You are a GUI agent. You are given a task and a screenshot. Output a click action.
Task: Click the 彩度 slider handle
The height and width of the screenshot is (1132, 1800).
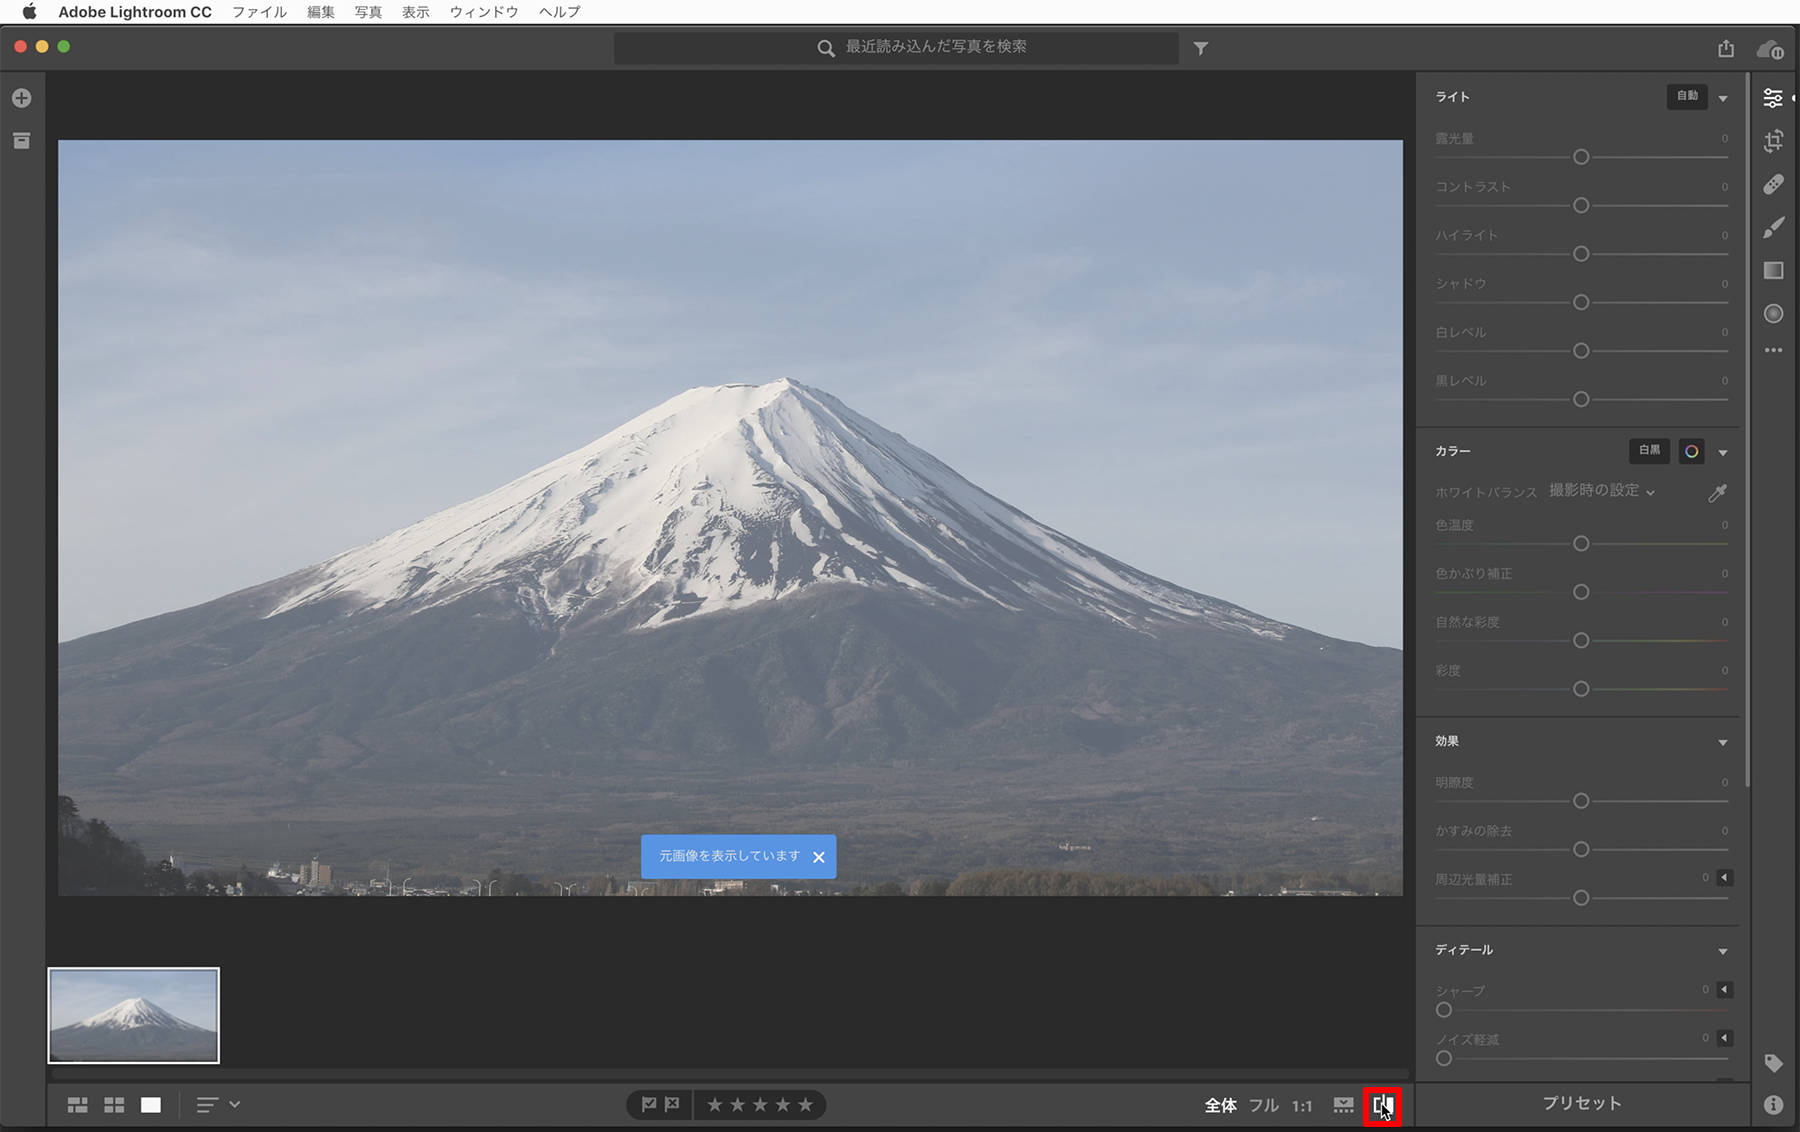(x=1581, y=689)
